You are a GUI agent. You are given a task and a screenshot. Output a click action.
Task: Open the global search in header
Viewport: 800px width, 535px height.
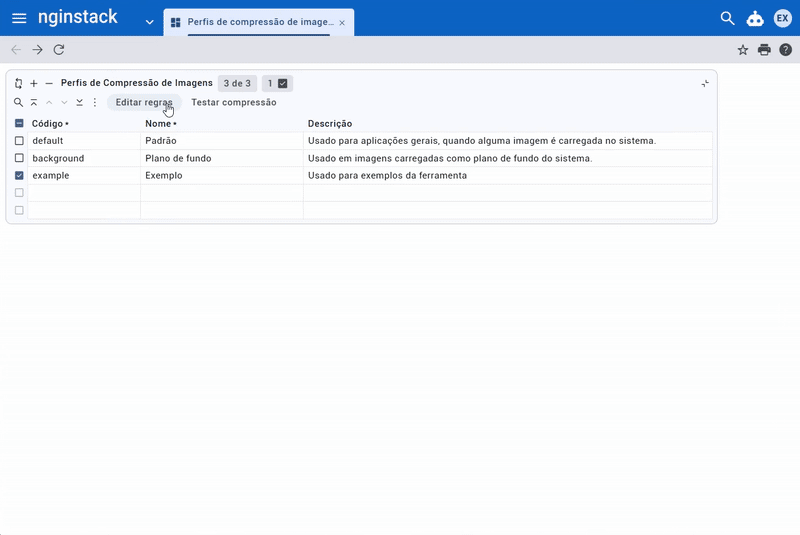point(727,18)
